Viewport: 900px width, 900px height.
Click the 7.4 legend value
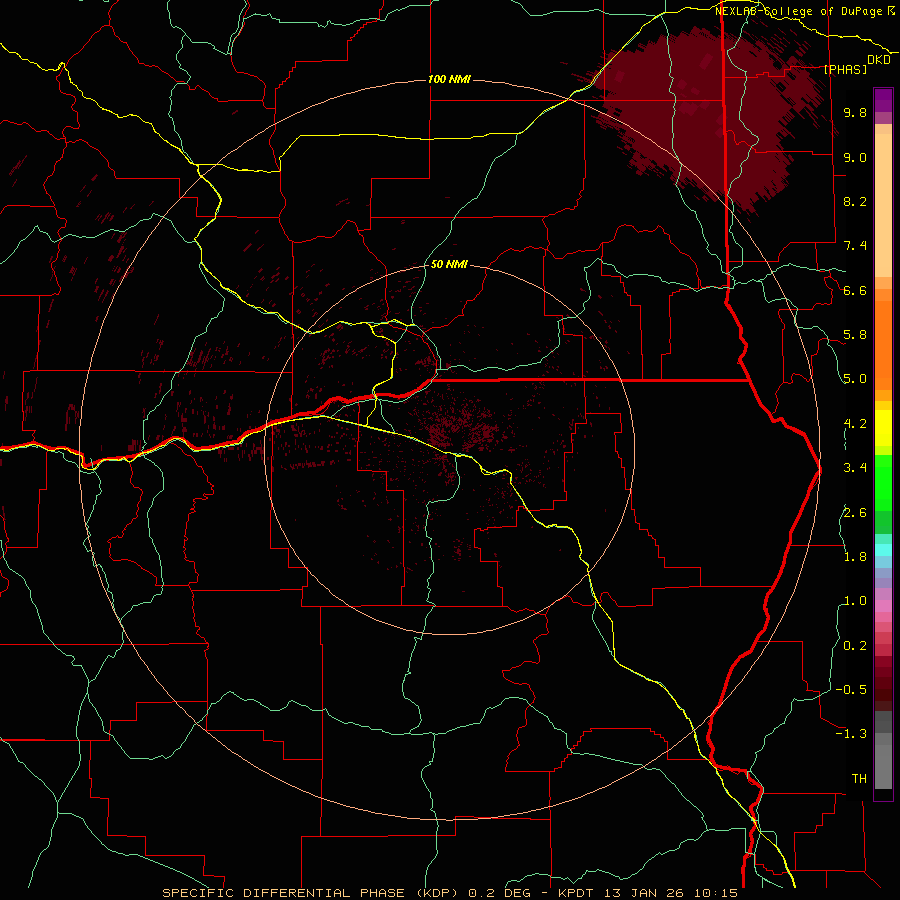tap(855, 246)
